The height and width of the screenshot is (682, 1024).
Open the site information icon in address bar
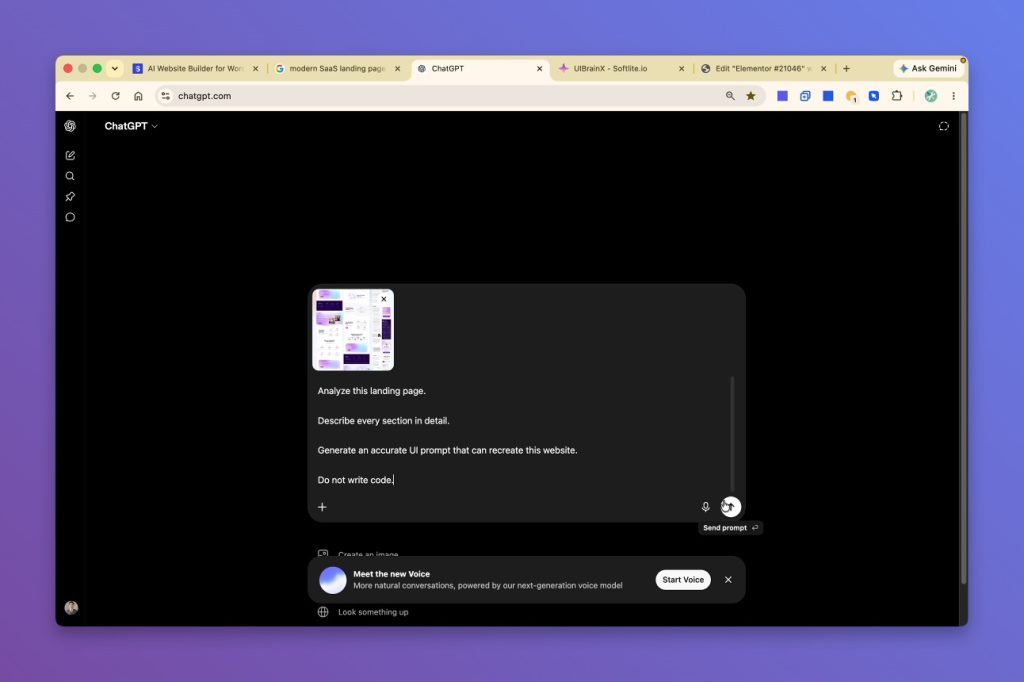[x=165, y=96]
